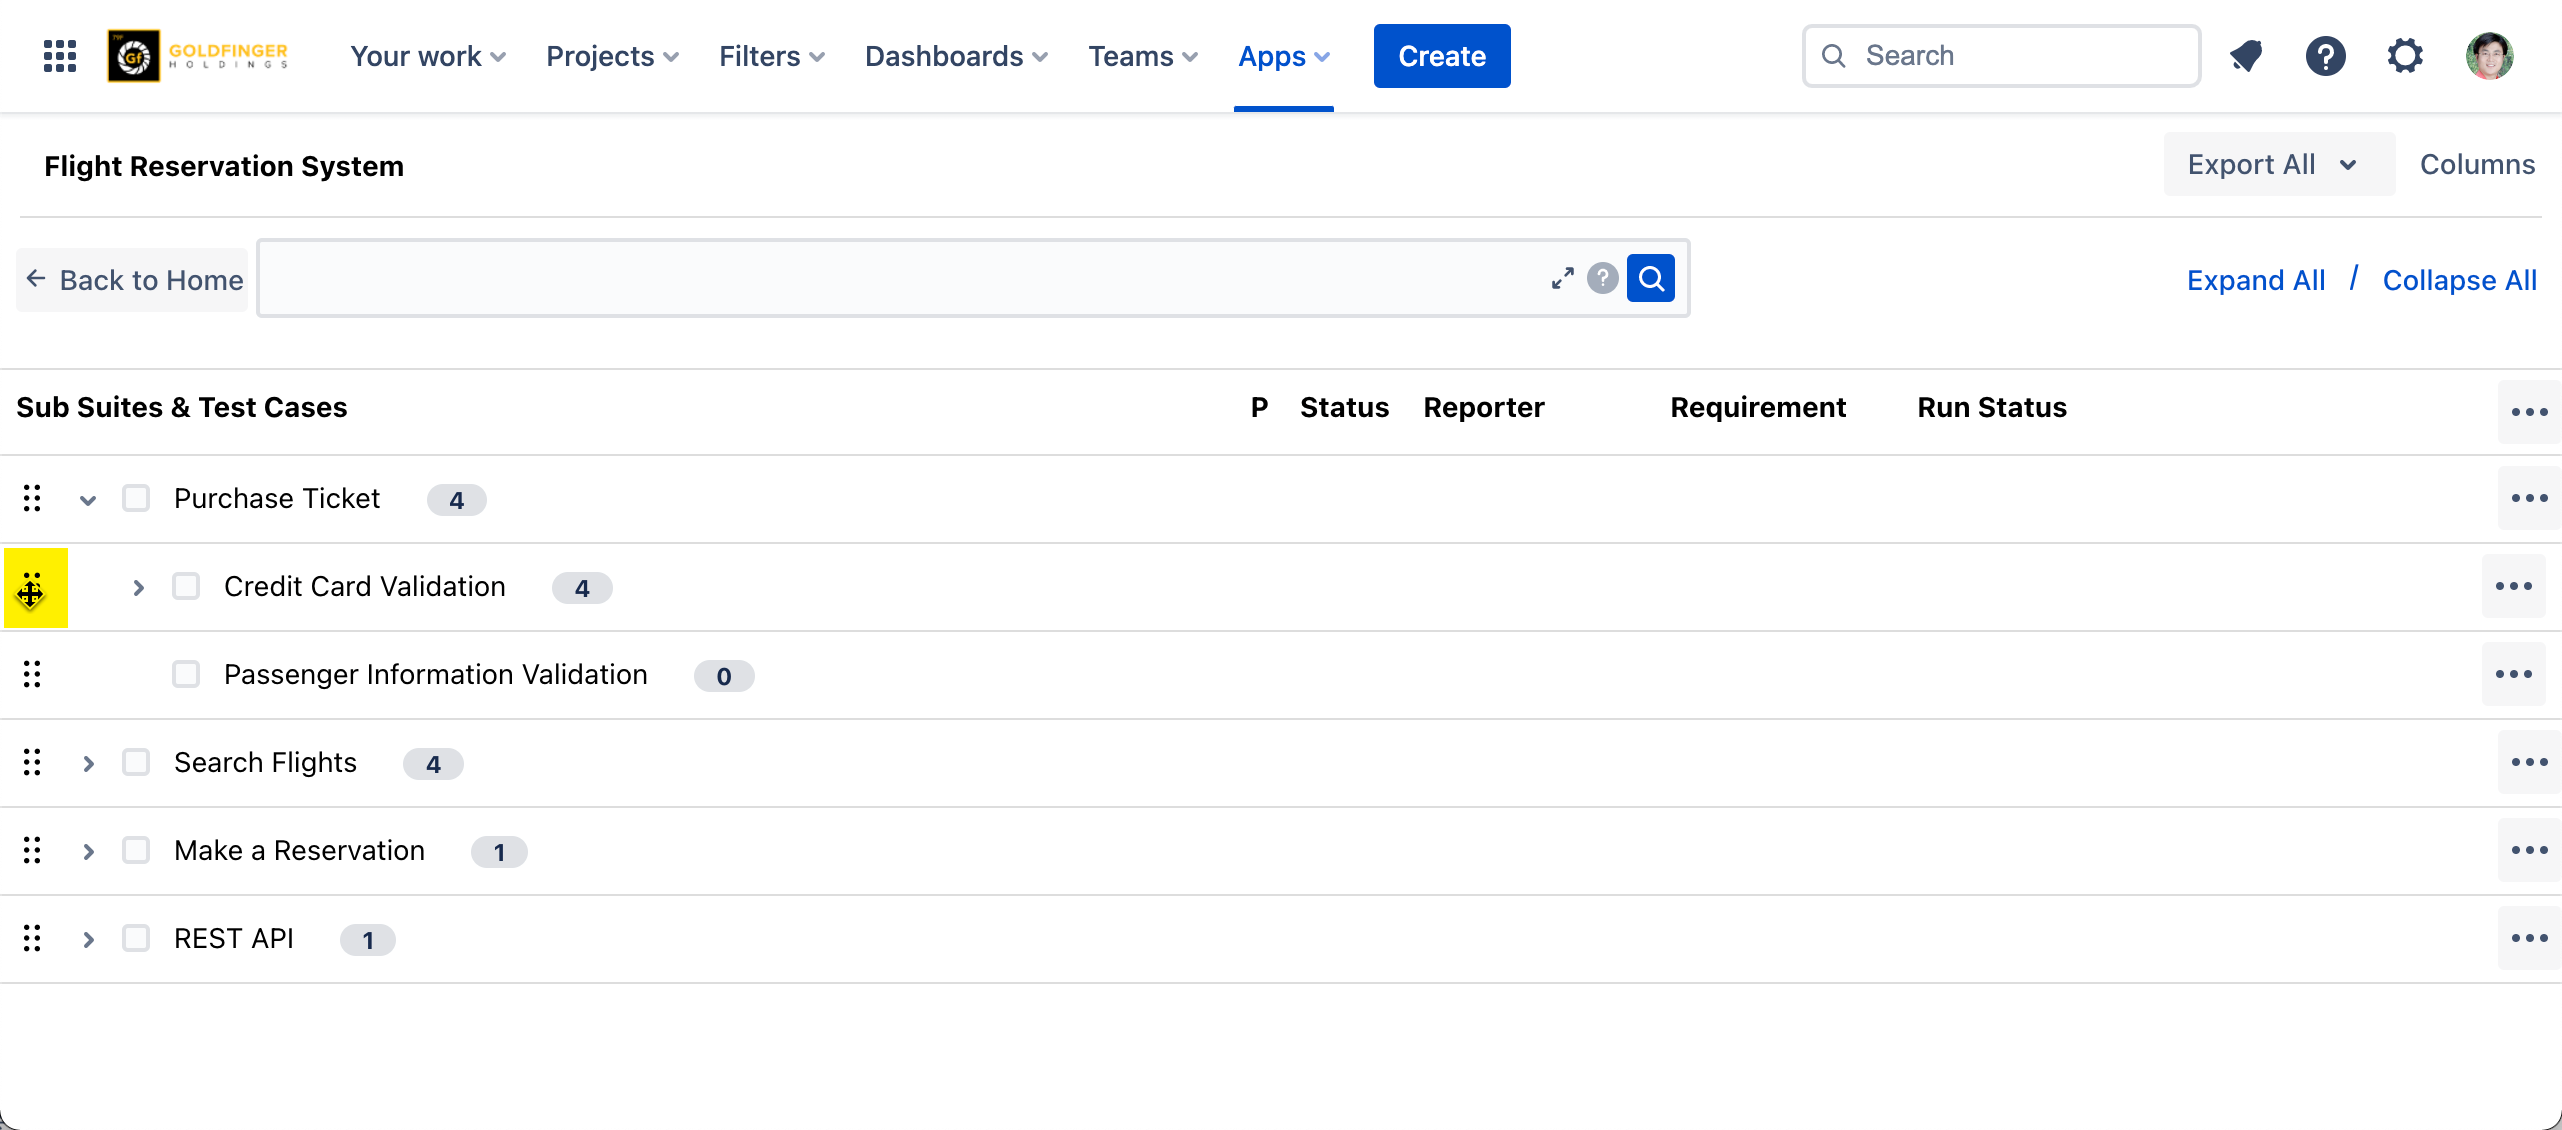The image size is (2562, 1130).
Task: Click the gray query help icon
Action: [1603, 278]
